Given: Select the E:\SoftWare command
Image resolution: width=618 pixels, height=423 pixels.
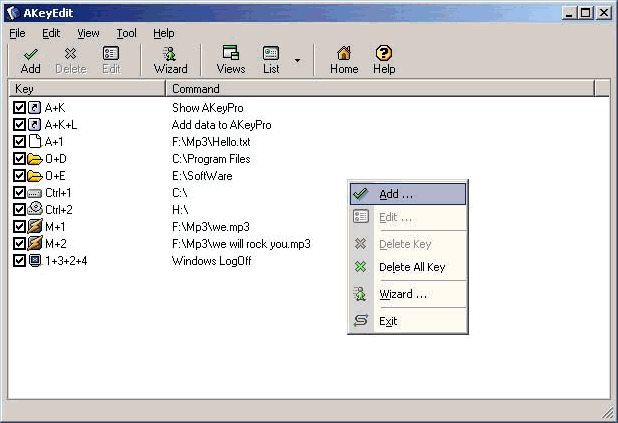Looking at the screenshot, I should (202, 176).
